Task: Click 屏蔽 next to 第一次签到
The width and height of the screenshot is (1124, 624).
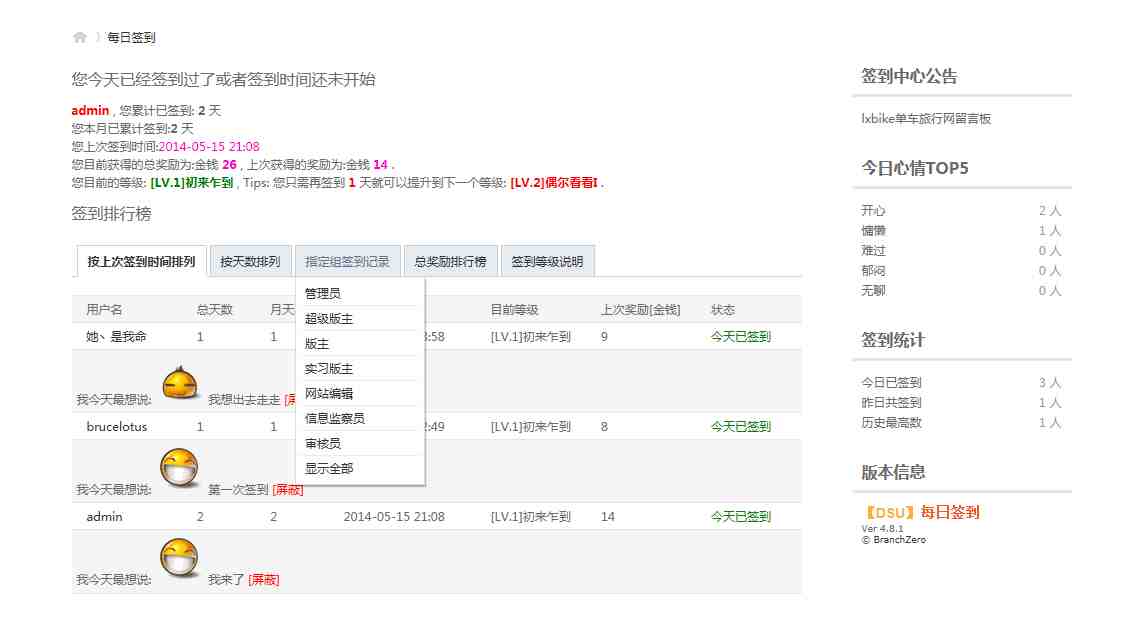Action: (288, 490)
